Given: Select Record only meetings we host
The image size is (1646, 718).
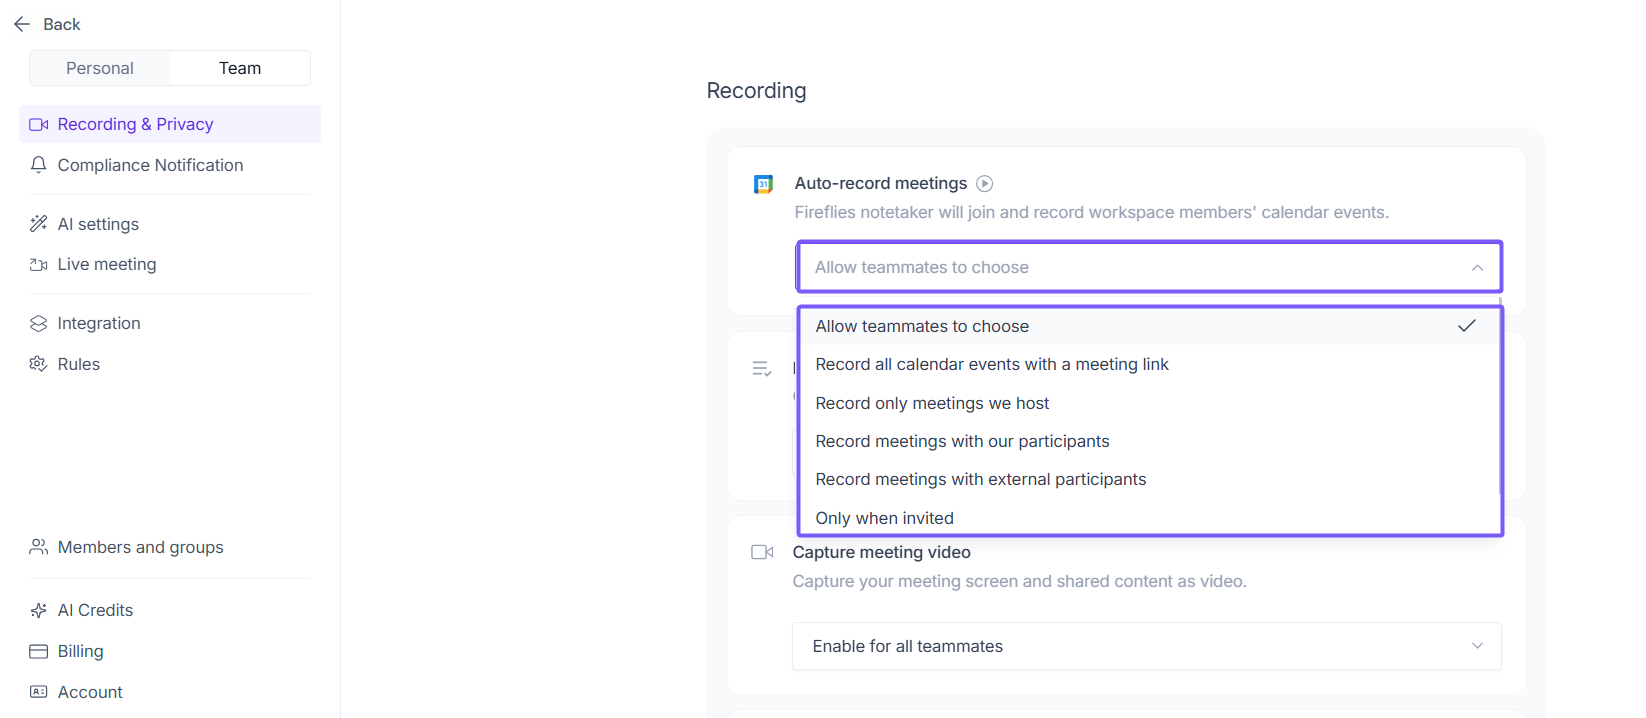Looking at the screenshot, I should pos(932,403).
